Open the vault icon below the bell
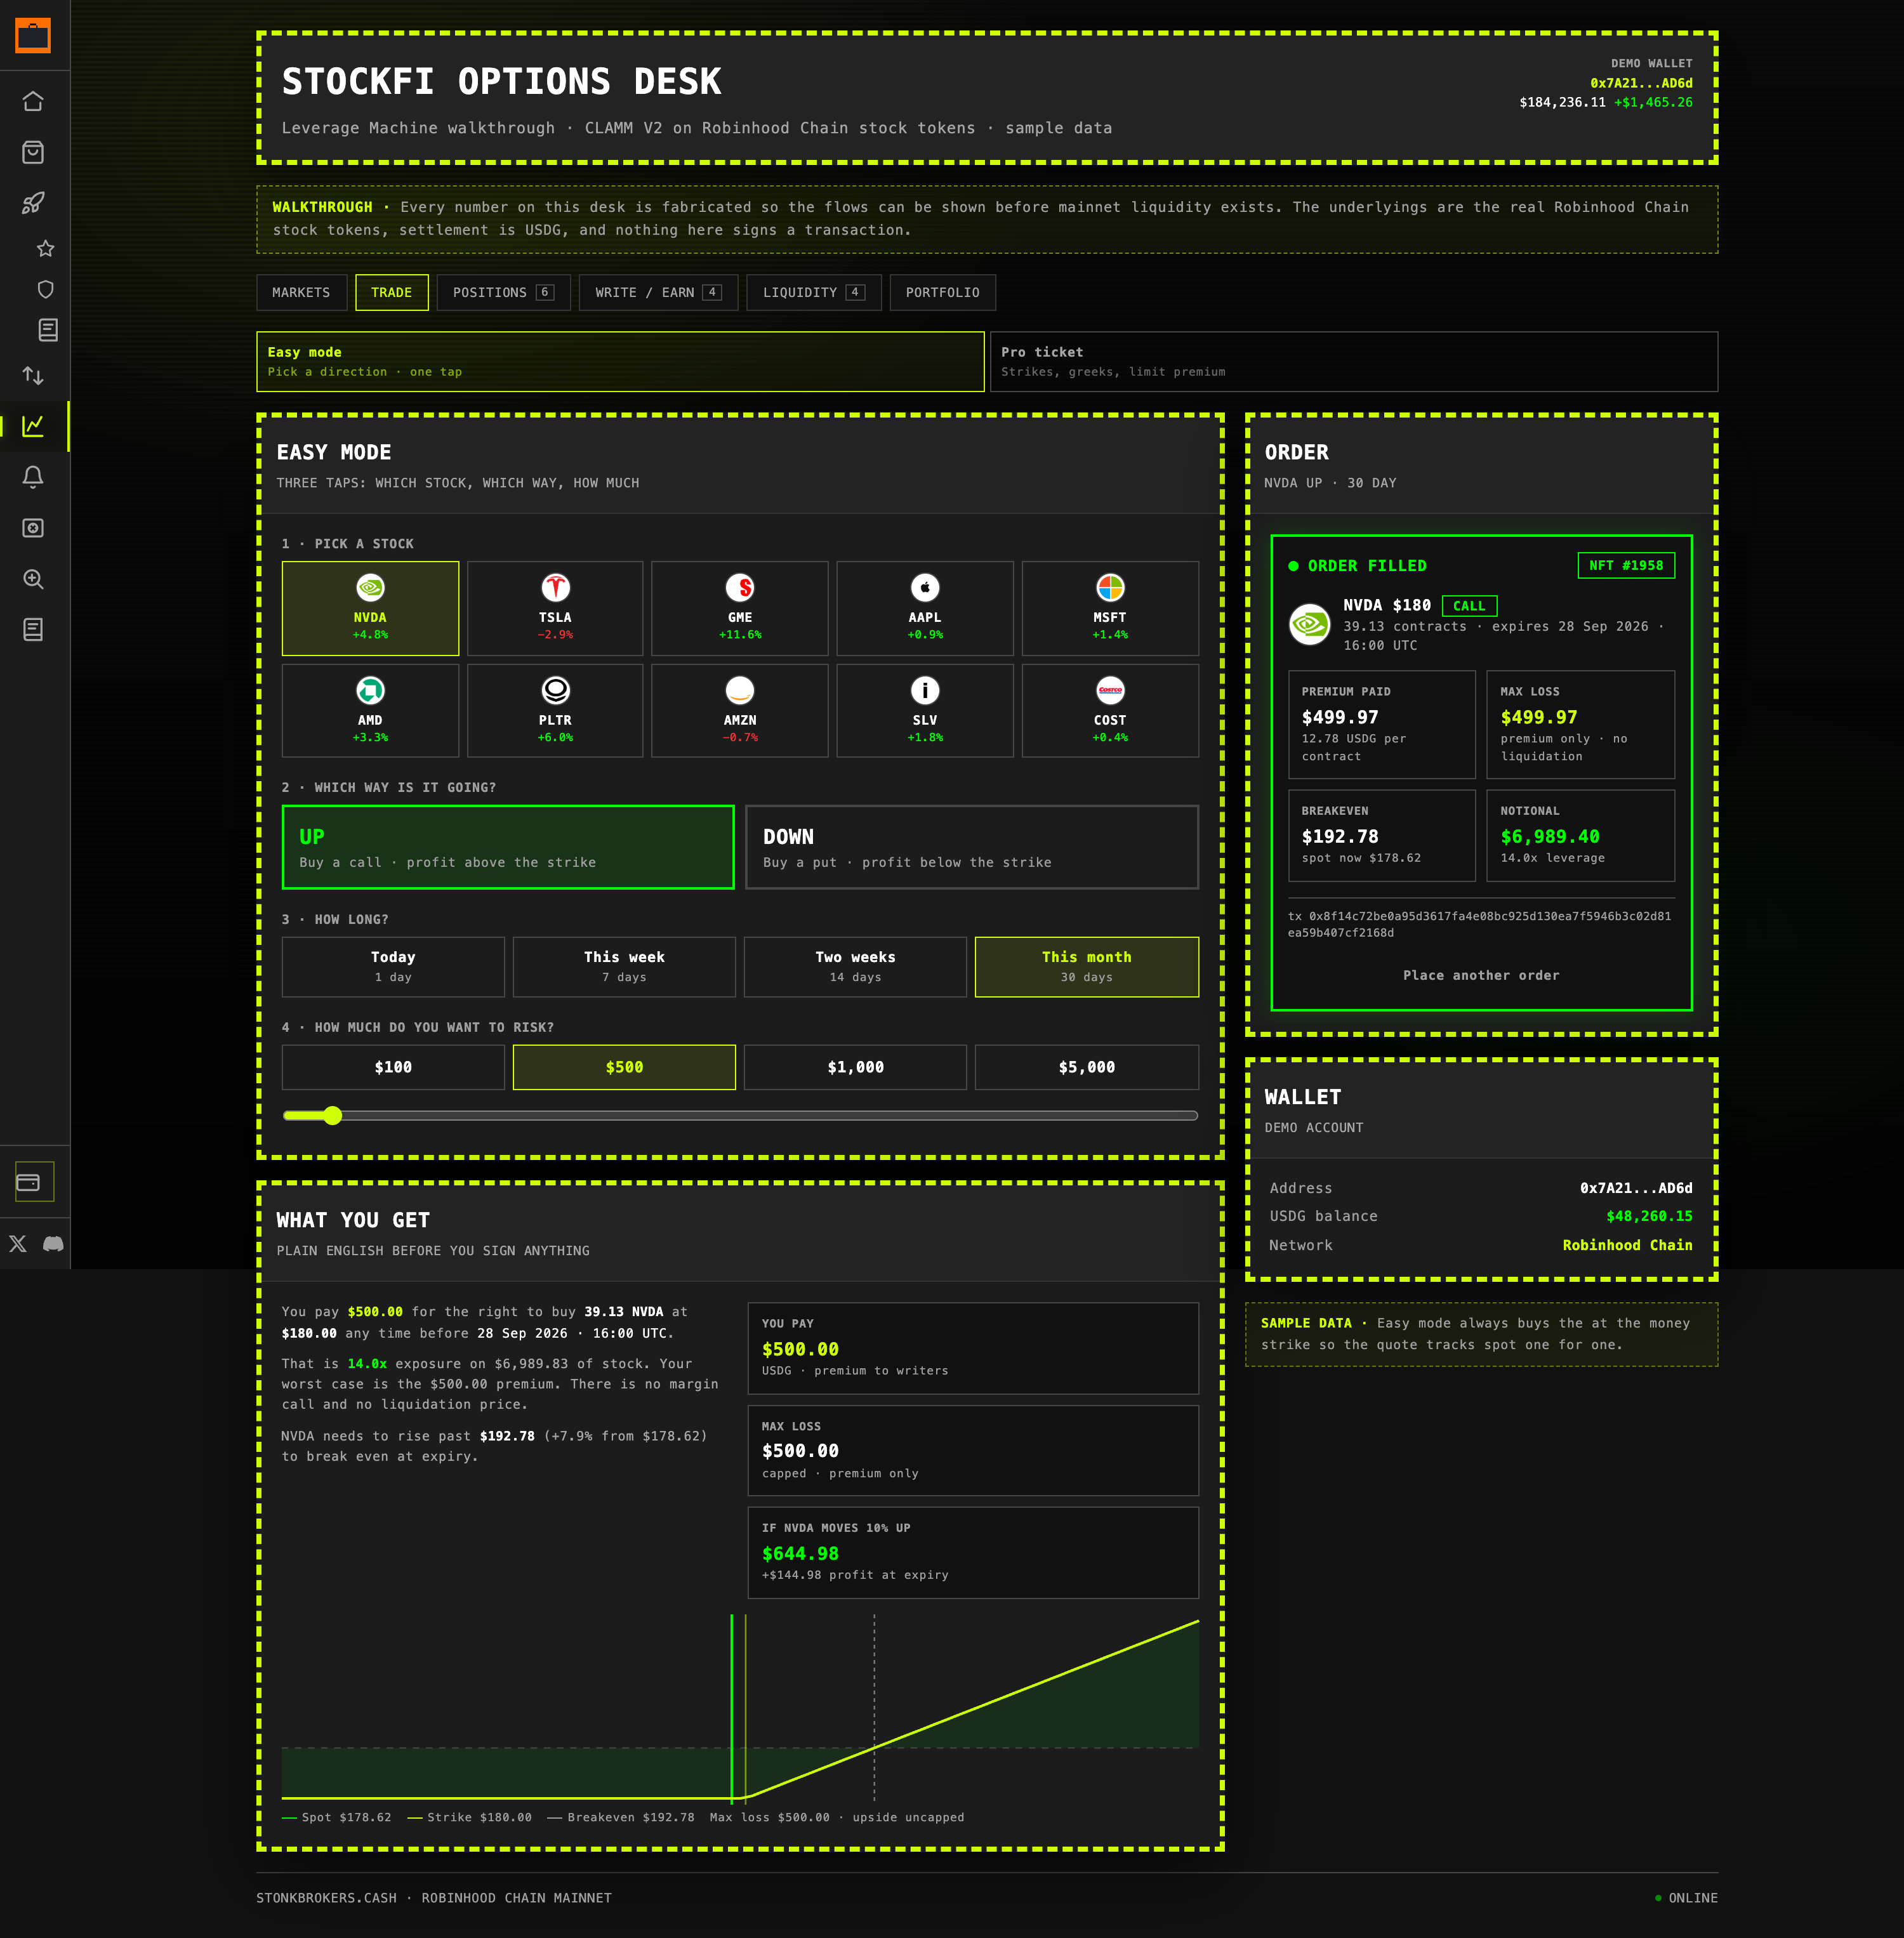 tap(33, 528)
